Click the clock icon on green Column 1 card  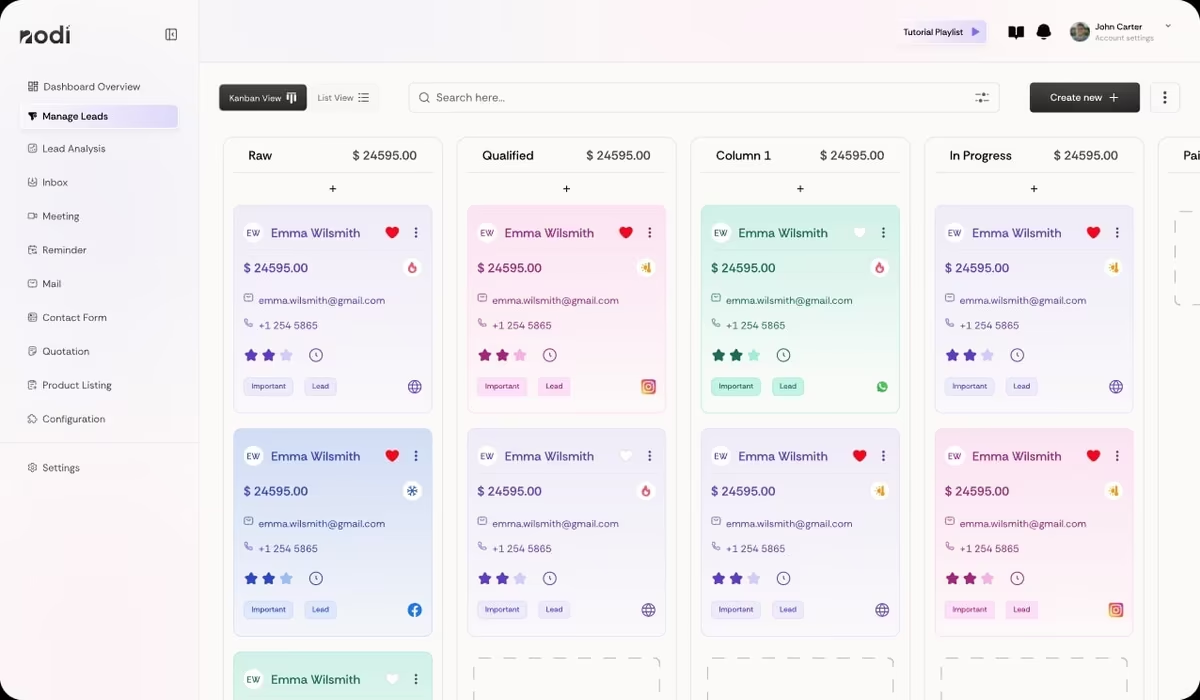[x=783, y=355]
